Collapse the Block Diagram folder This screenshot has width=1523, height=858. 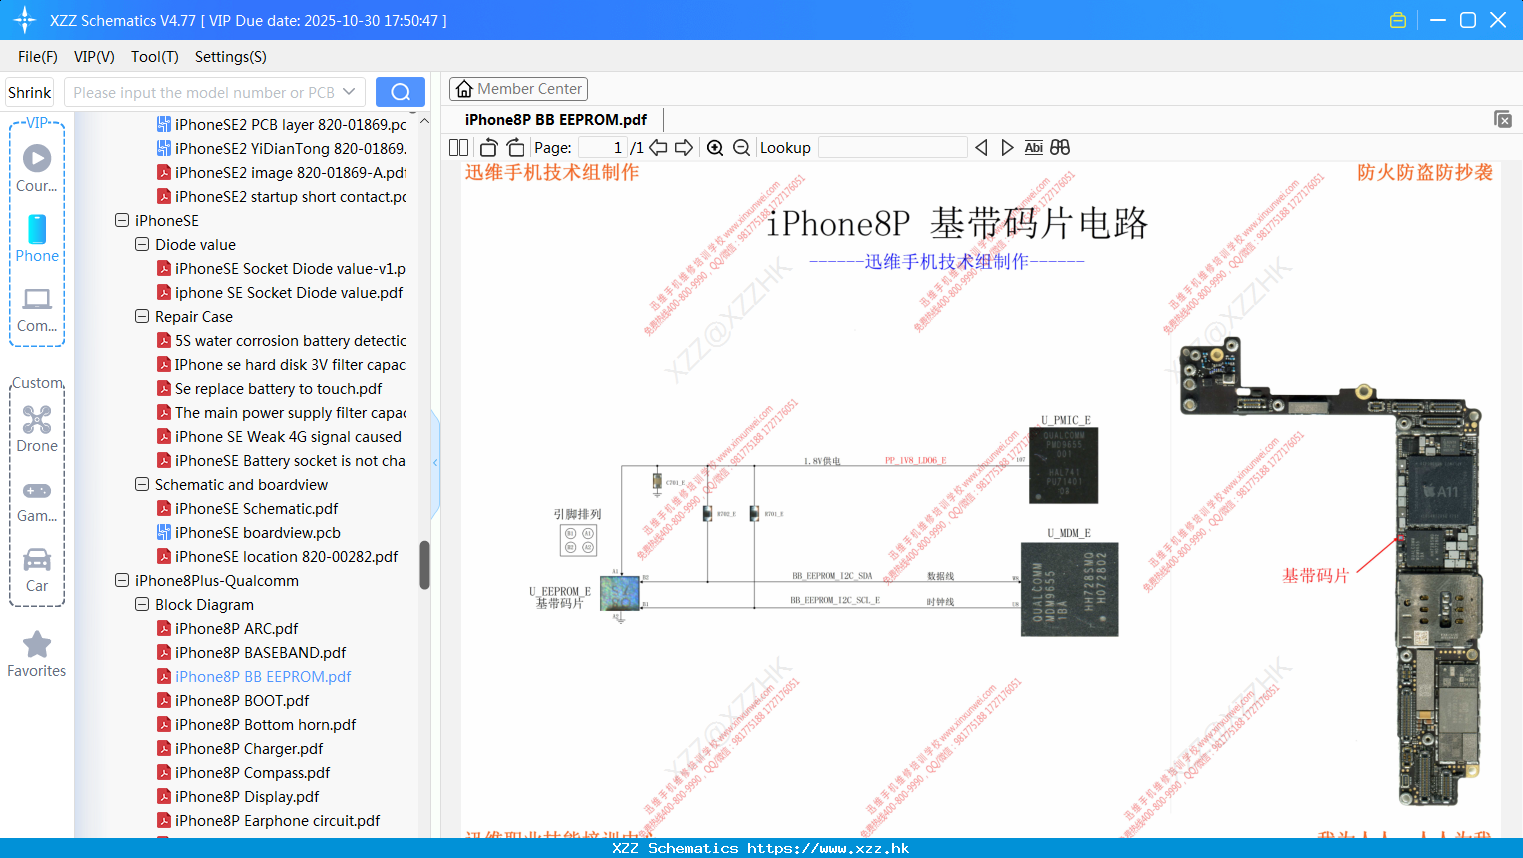point(142,604)
